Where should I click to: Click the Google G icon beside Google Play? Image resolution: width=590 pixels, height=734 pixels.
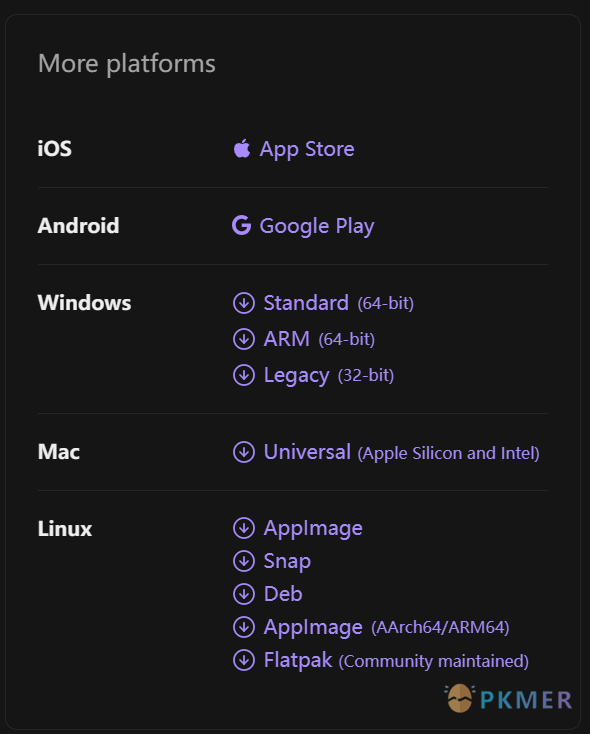coord(242,225)
